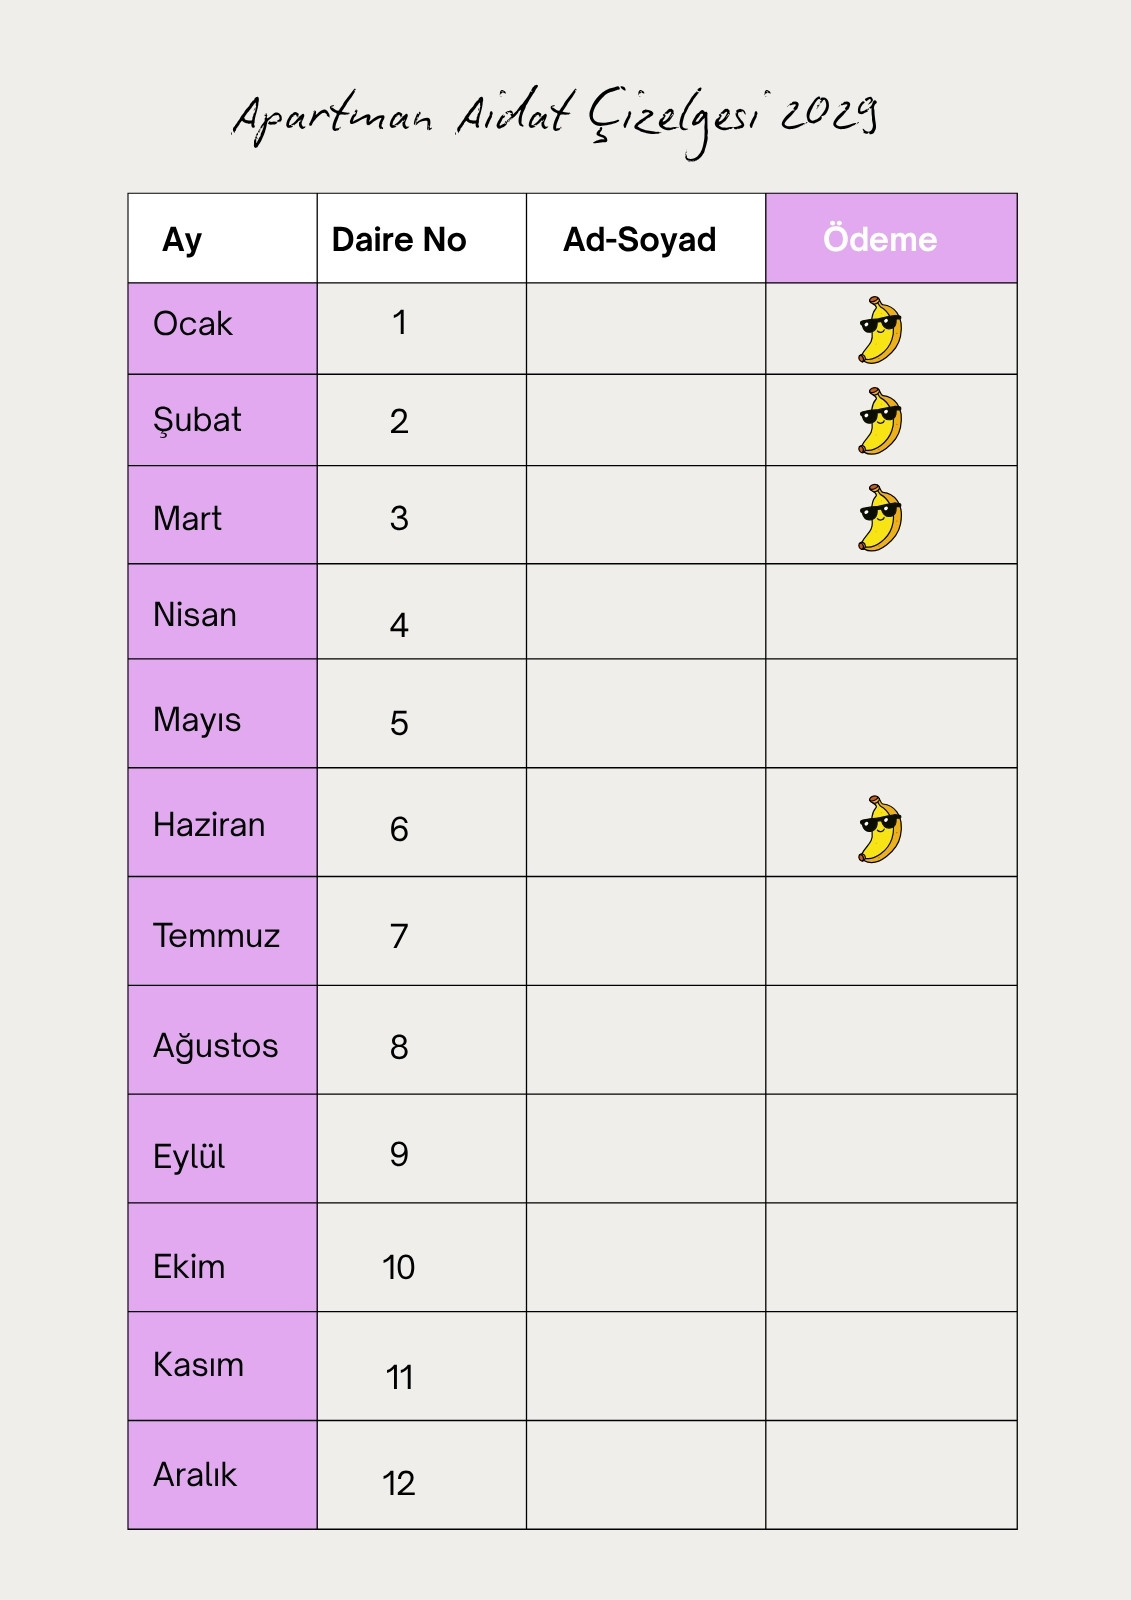This screenshot has height=1600, width=1131.
Task: Click the empty Ad-Soyad cell for Ocak
Action: coord(646,329)
